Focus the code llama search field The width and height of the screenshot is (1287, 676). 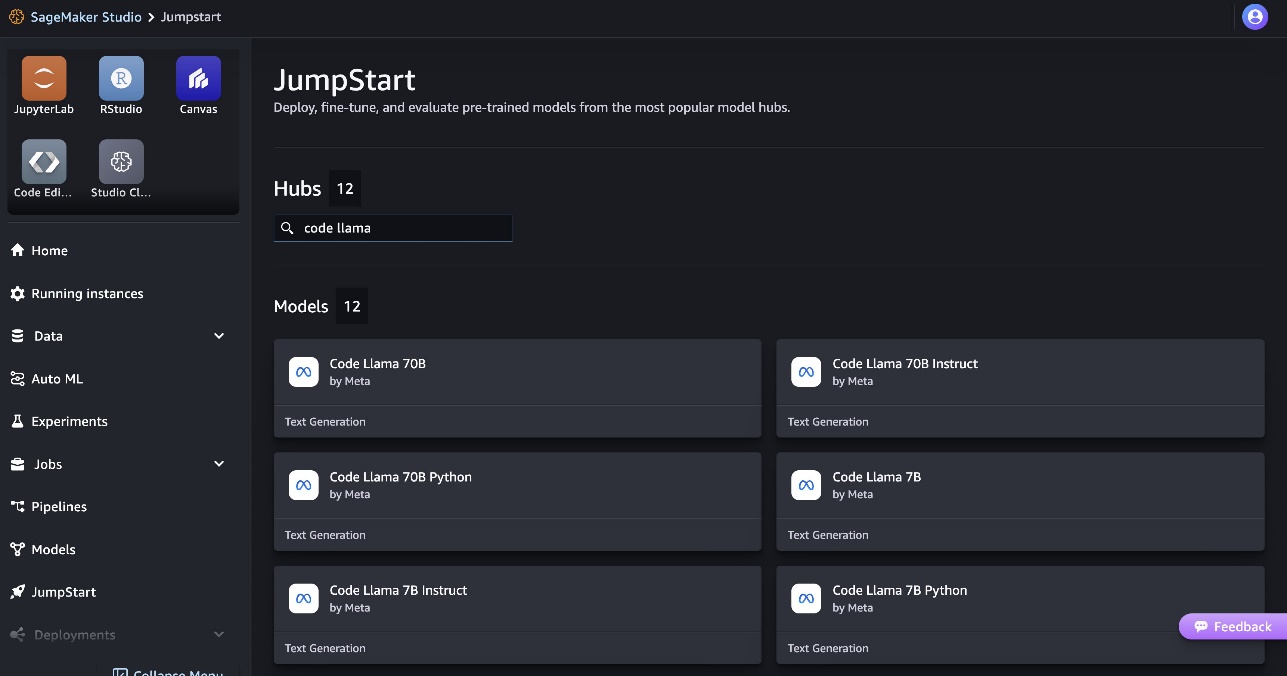[x=393, y=228]
